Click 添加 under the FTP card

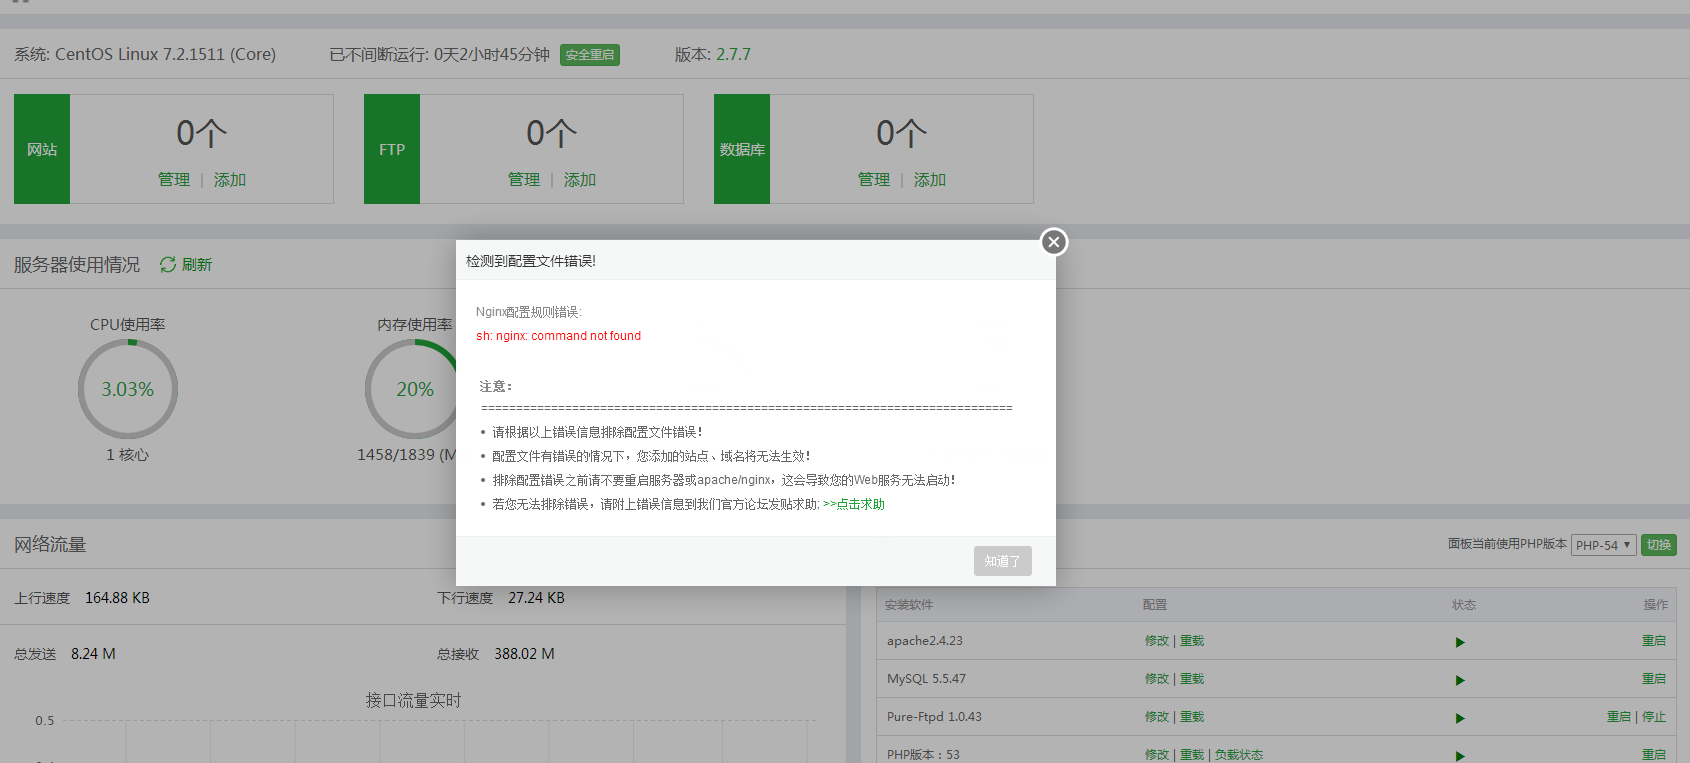(x=580, y=179)
